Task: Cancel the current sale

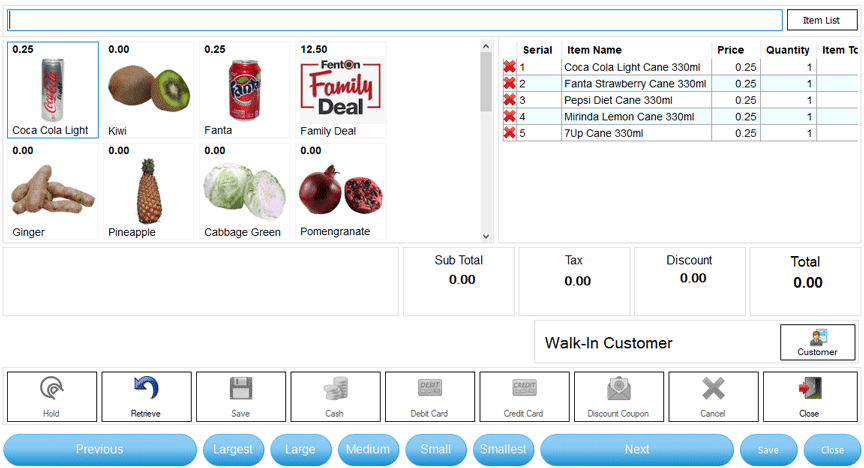Action: (713, 397)
